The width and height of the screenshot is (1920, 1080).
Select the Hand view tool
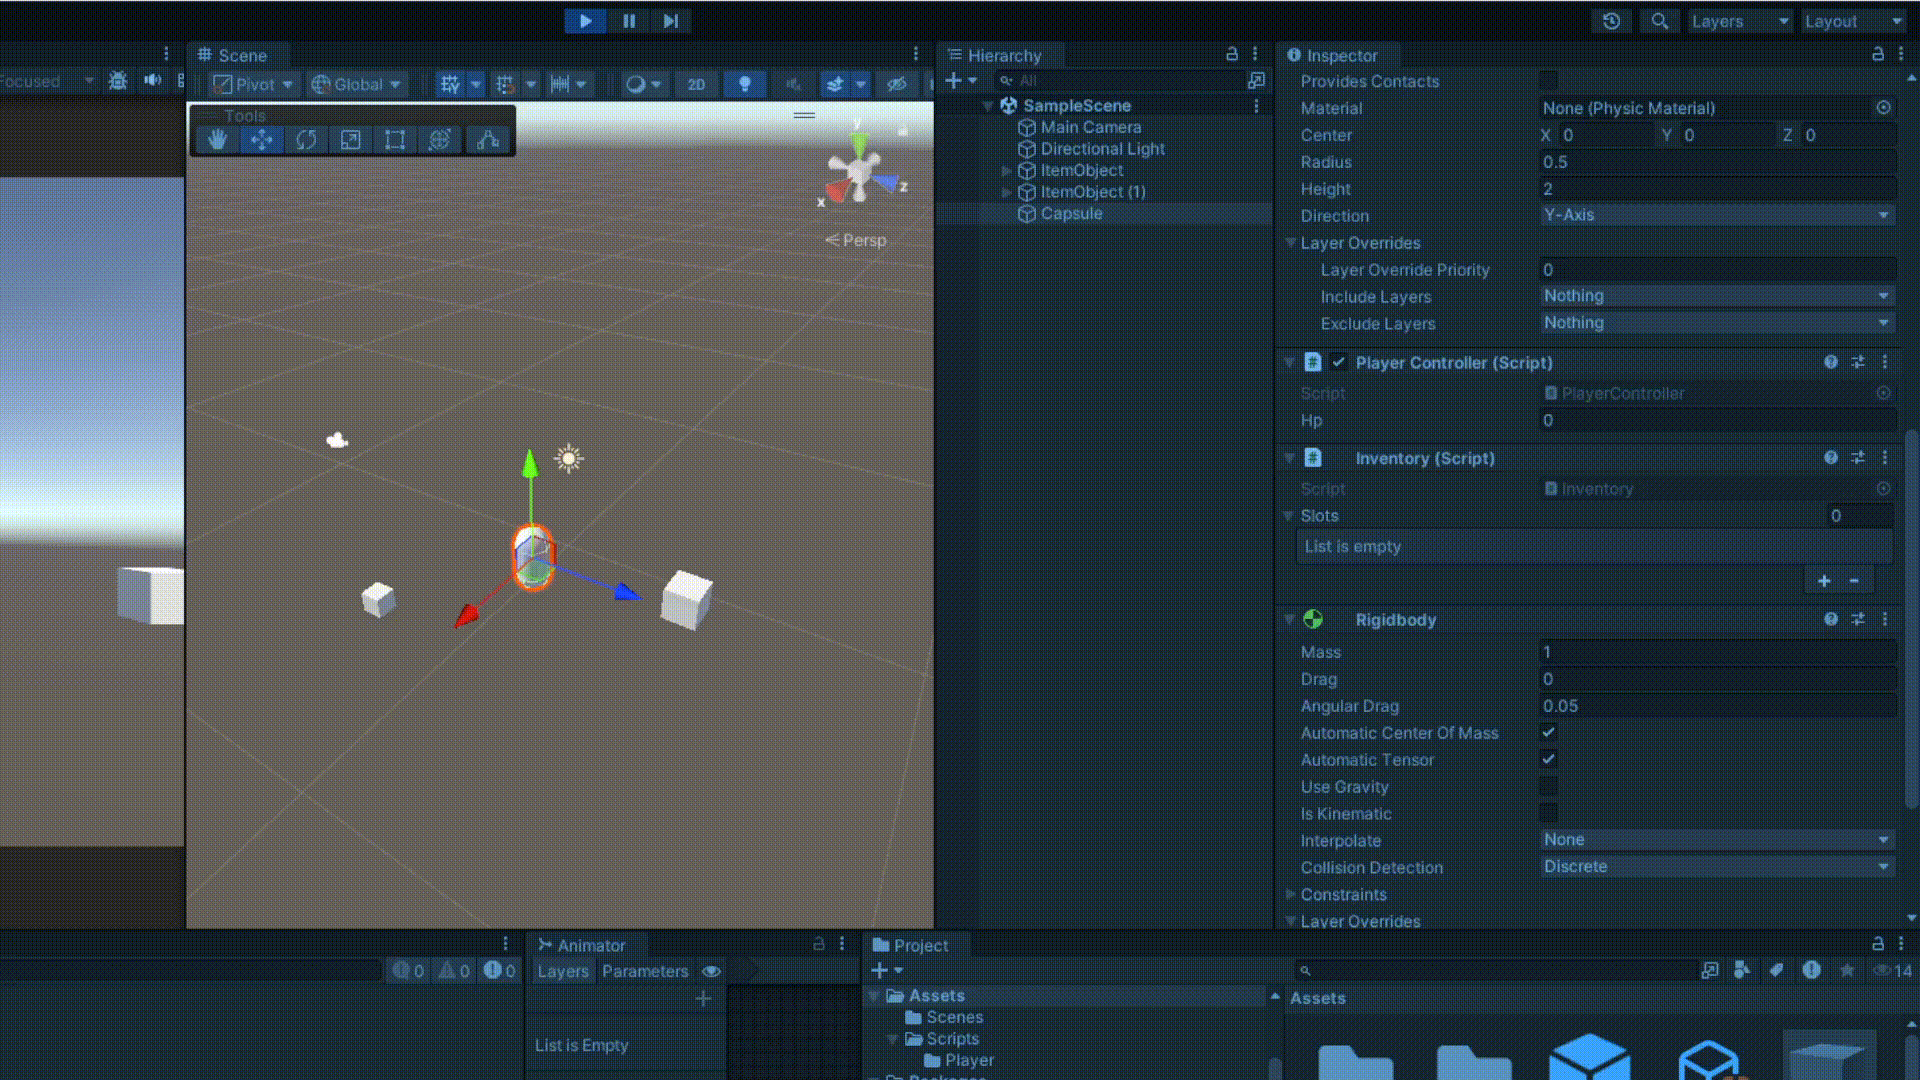tap(217, 140)
